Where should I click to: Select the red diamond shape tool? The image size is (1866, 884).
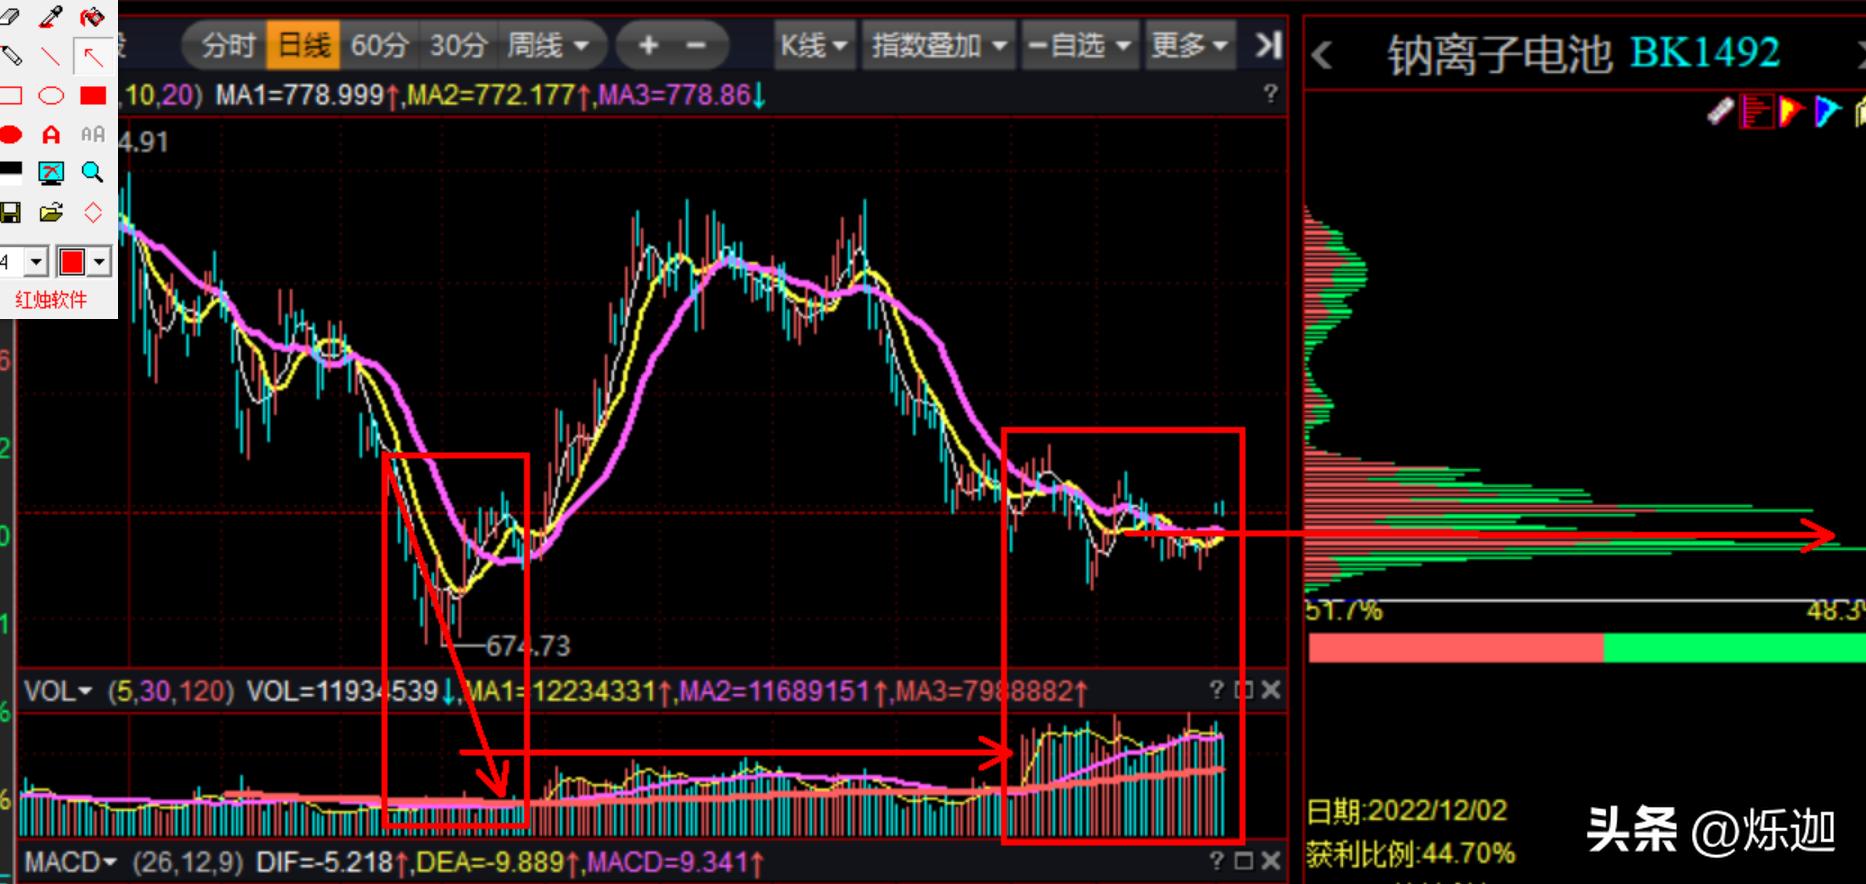click(92, 213)
